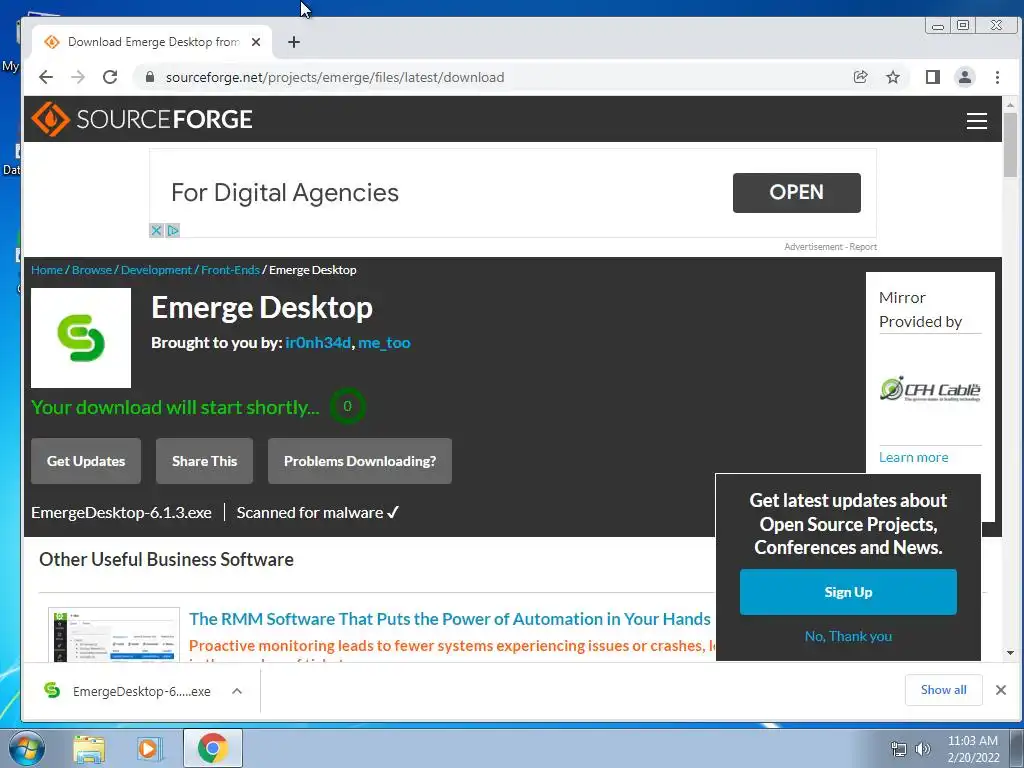The height and width of the screenshot is (768, 1024).
Task: Click the padlock site info icon
Action: pos(150,77)
